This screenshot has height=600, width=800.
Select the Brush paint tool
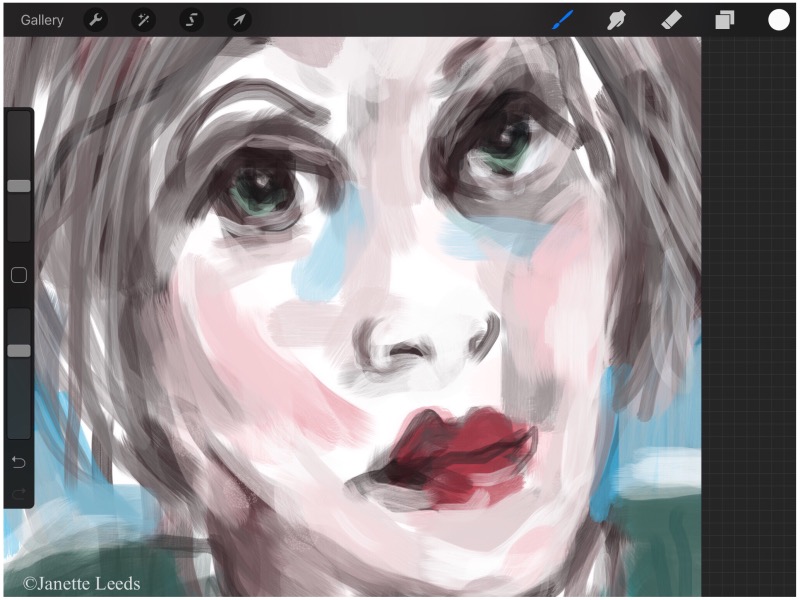click(563, 20)
